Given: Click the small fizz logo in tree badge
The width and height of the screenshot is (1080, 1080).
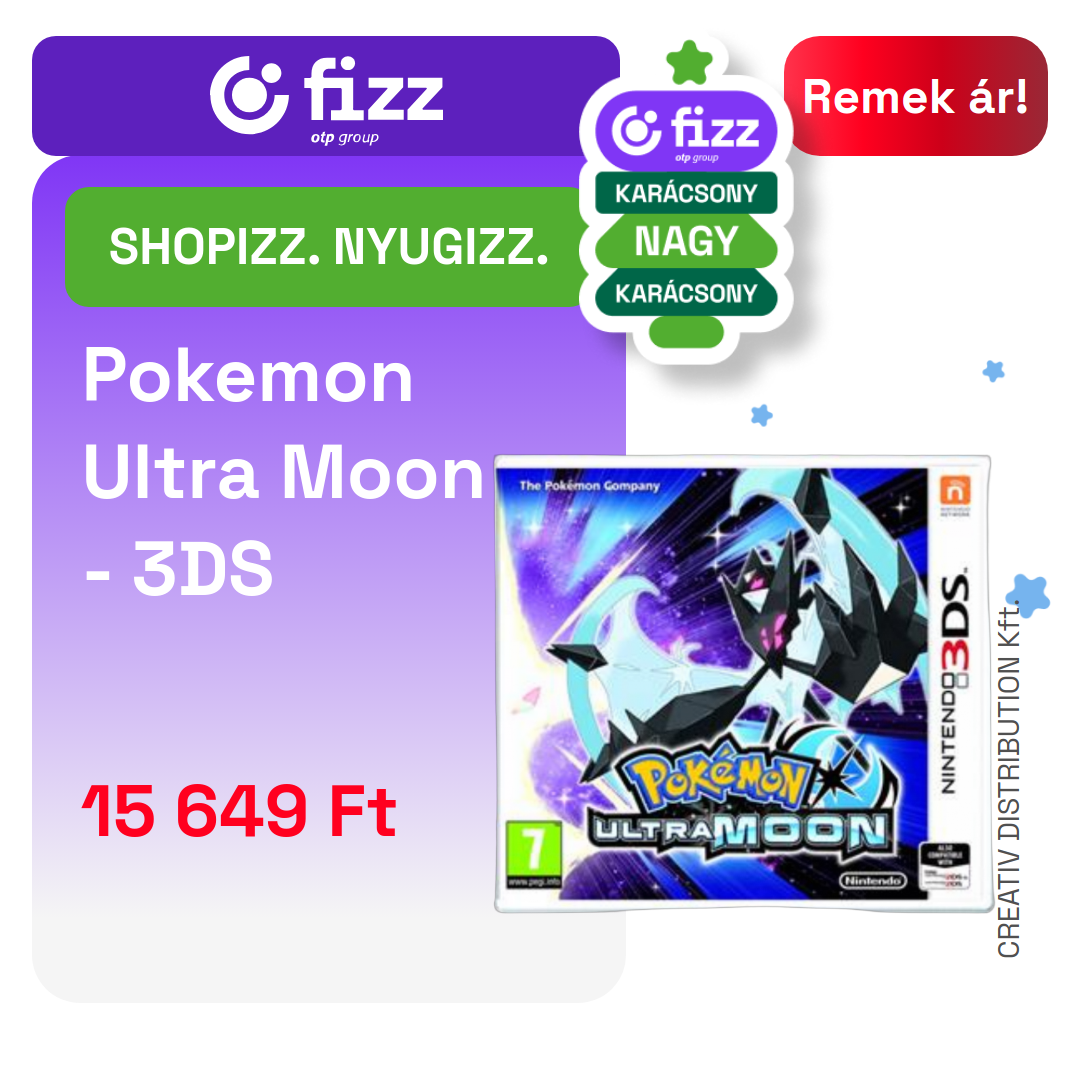Looking at the screenshot, I should [x=686, y=131].
